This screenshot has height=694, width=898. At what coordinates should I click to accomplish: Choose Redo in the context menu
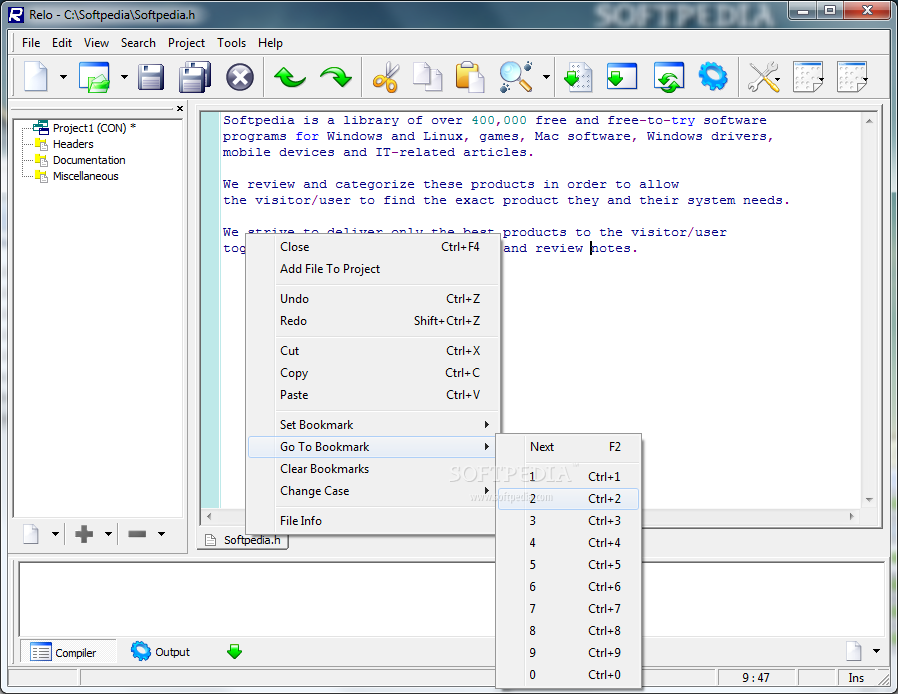372,321
